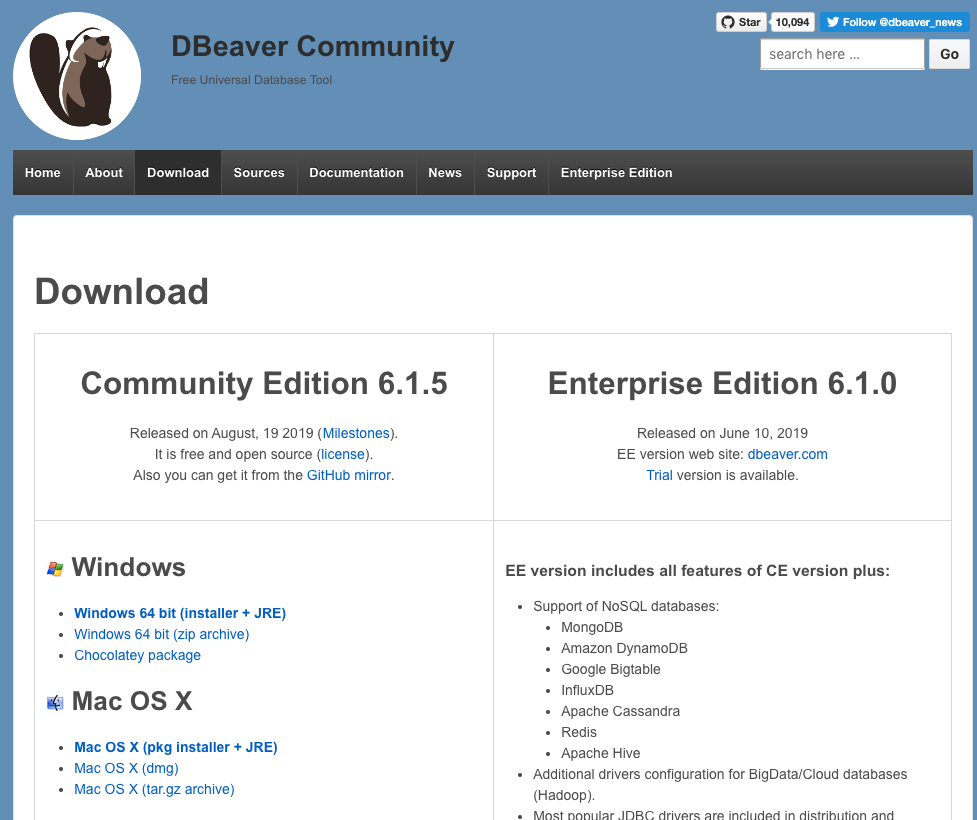Open the Support menu item
977x820 pixels.
[512, 173]
